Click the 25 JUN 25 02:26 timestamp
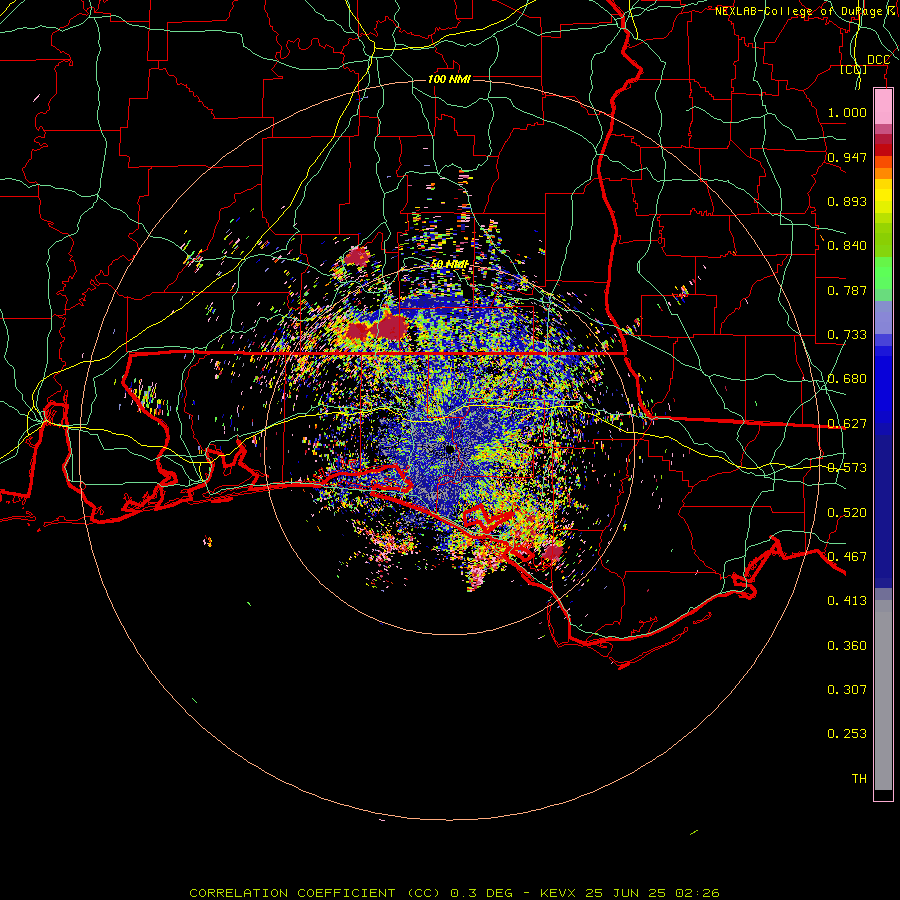 click(x=652, y=893)
